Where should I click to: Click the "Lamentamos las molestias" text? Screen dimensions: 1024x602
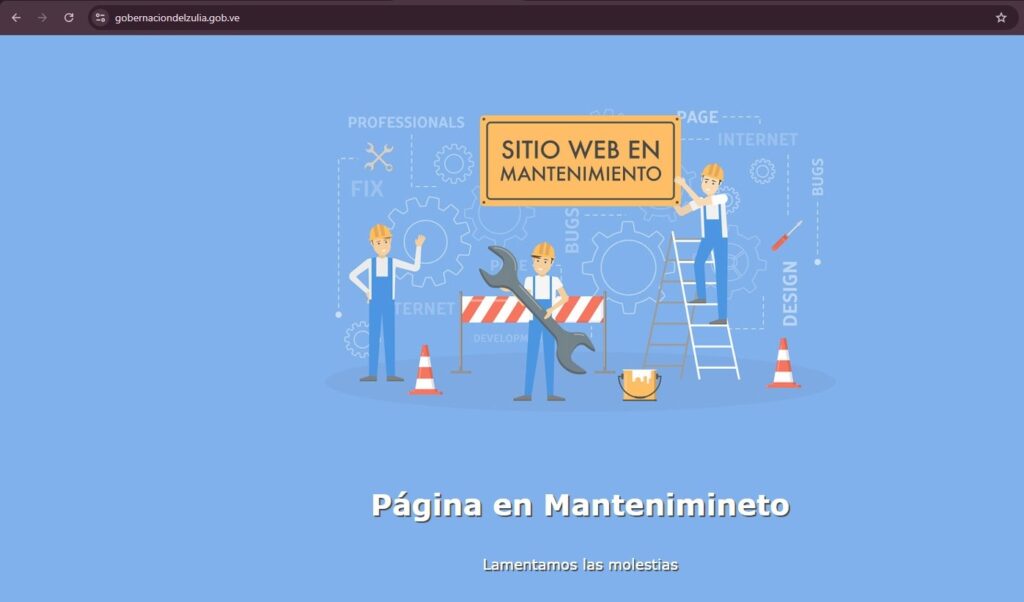580,565
